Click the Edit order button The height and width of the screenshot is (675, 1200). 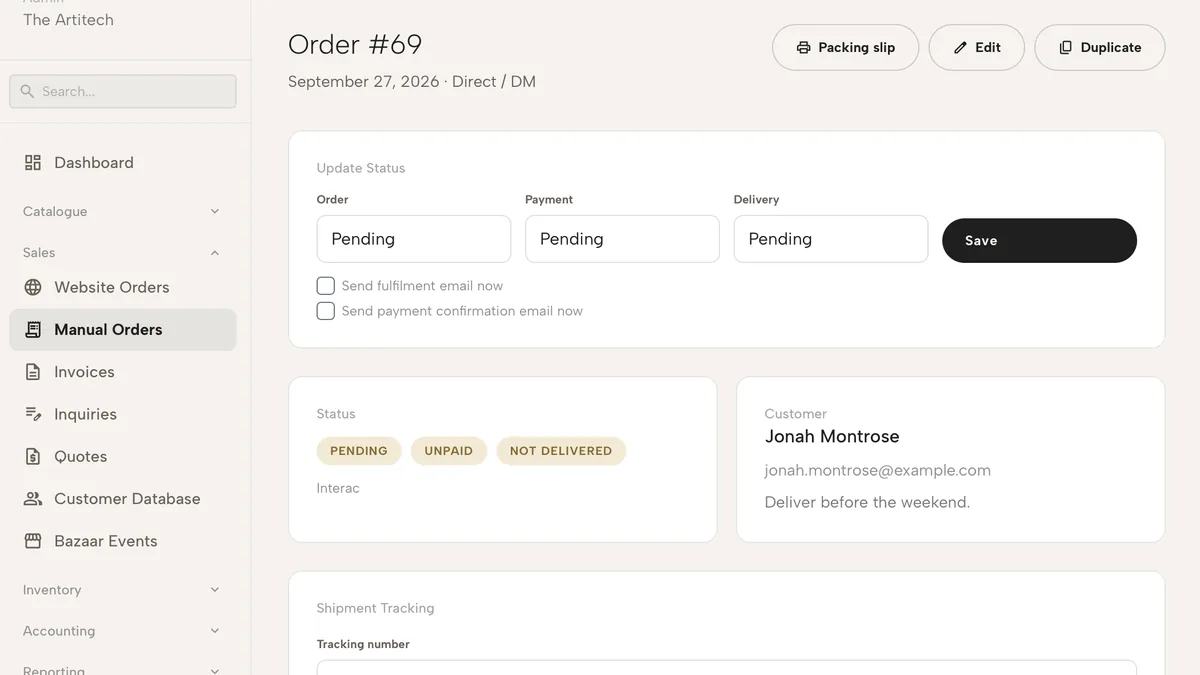(977, 47)
